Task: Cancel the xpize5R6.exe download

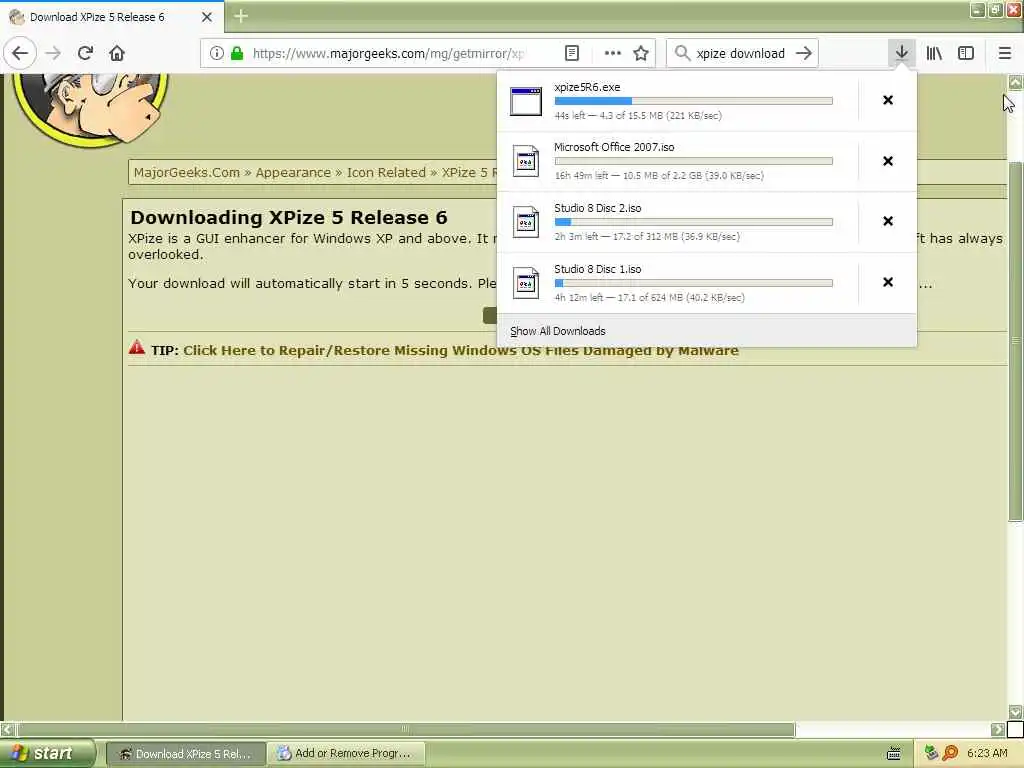Action: 888,100
